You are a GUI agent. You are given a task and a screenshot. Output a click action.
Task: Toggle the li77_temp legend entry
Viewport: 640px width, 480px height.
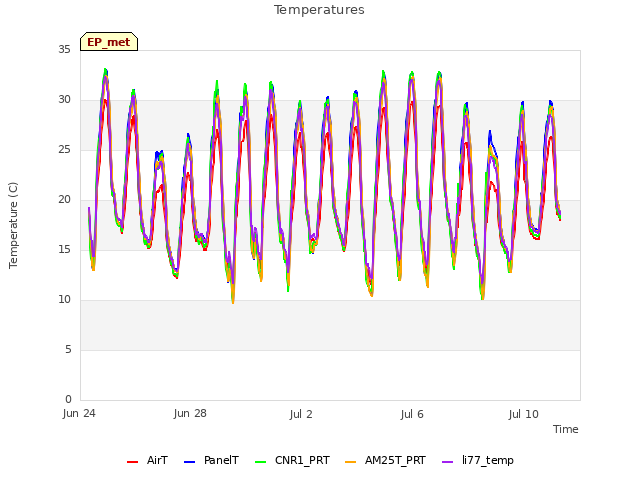pos(478,461)
